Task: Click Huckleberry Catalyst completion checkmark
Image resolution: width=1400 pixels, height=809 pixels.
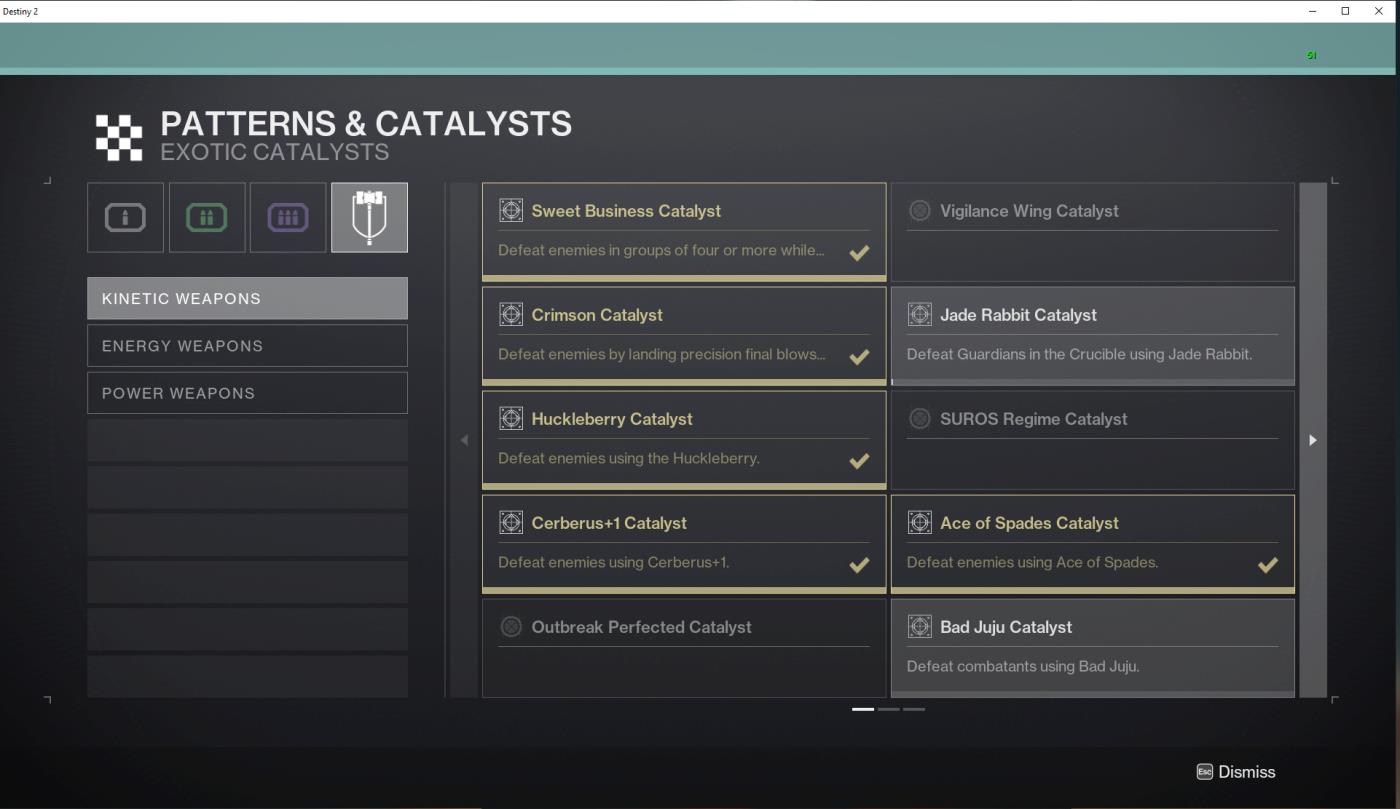Action: click(859, 460)
